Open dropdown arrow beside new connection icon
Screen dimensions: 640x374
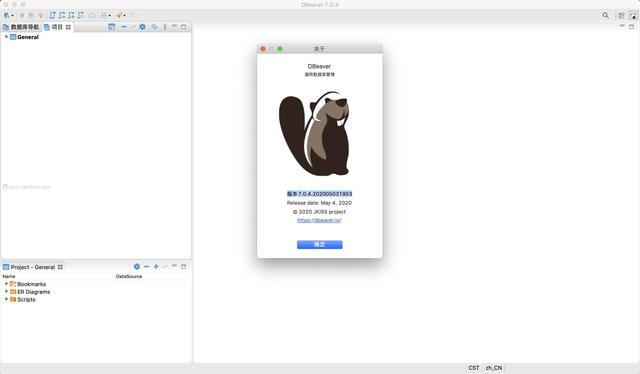[x=13, y=16]
